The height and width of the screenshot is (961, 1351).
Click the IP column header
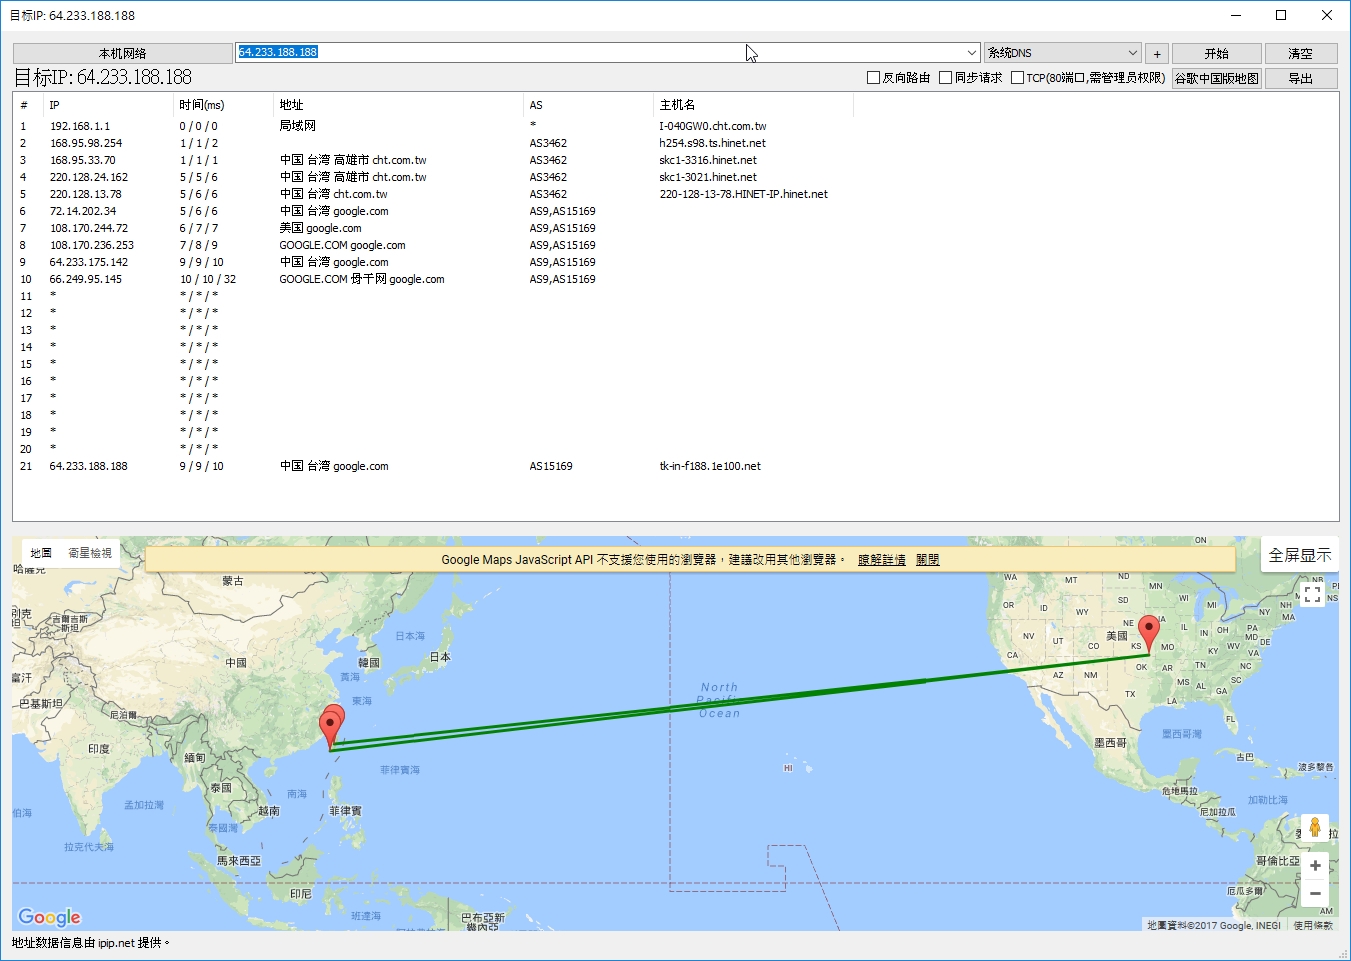[108, 105]
